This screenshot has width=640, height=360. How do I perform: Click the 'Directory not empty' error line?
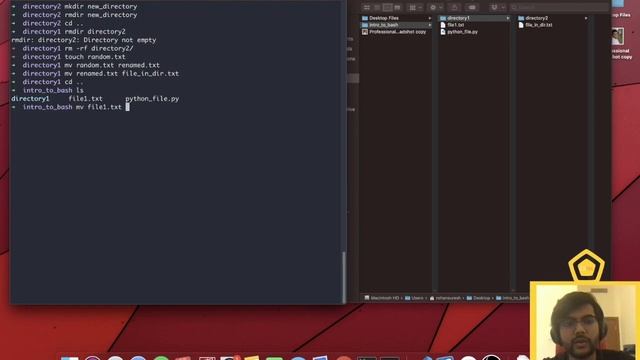tap(84, 40)
